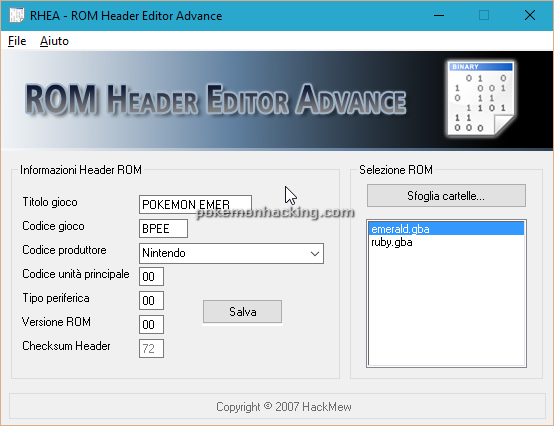Image resolution: width=554 pixels, height=426 pixels.
Task: Click the Checksum Header label
Action: 66,346
